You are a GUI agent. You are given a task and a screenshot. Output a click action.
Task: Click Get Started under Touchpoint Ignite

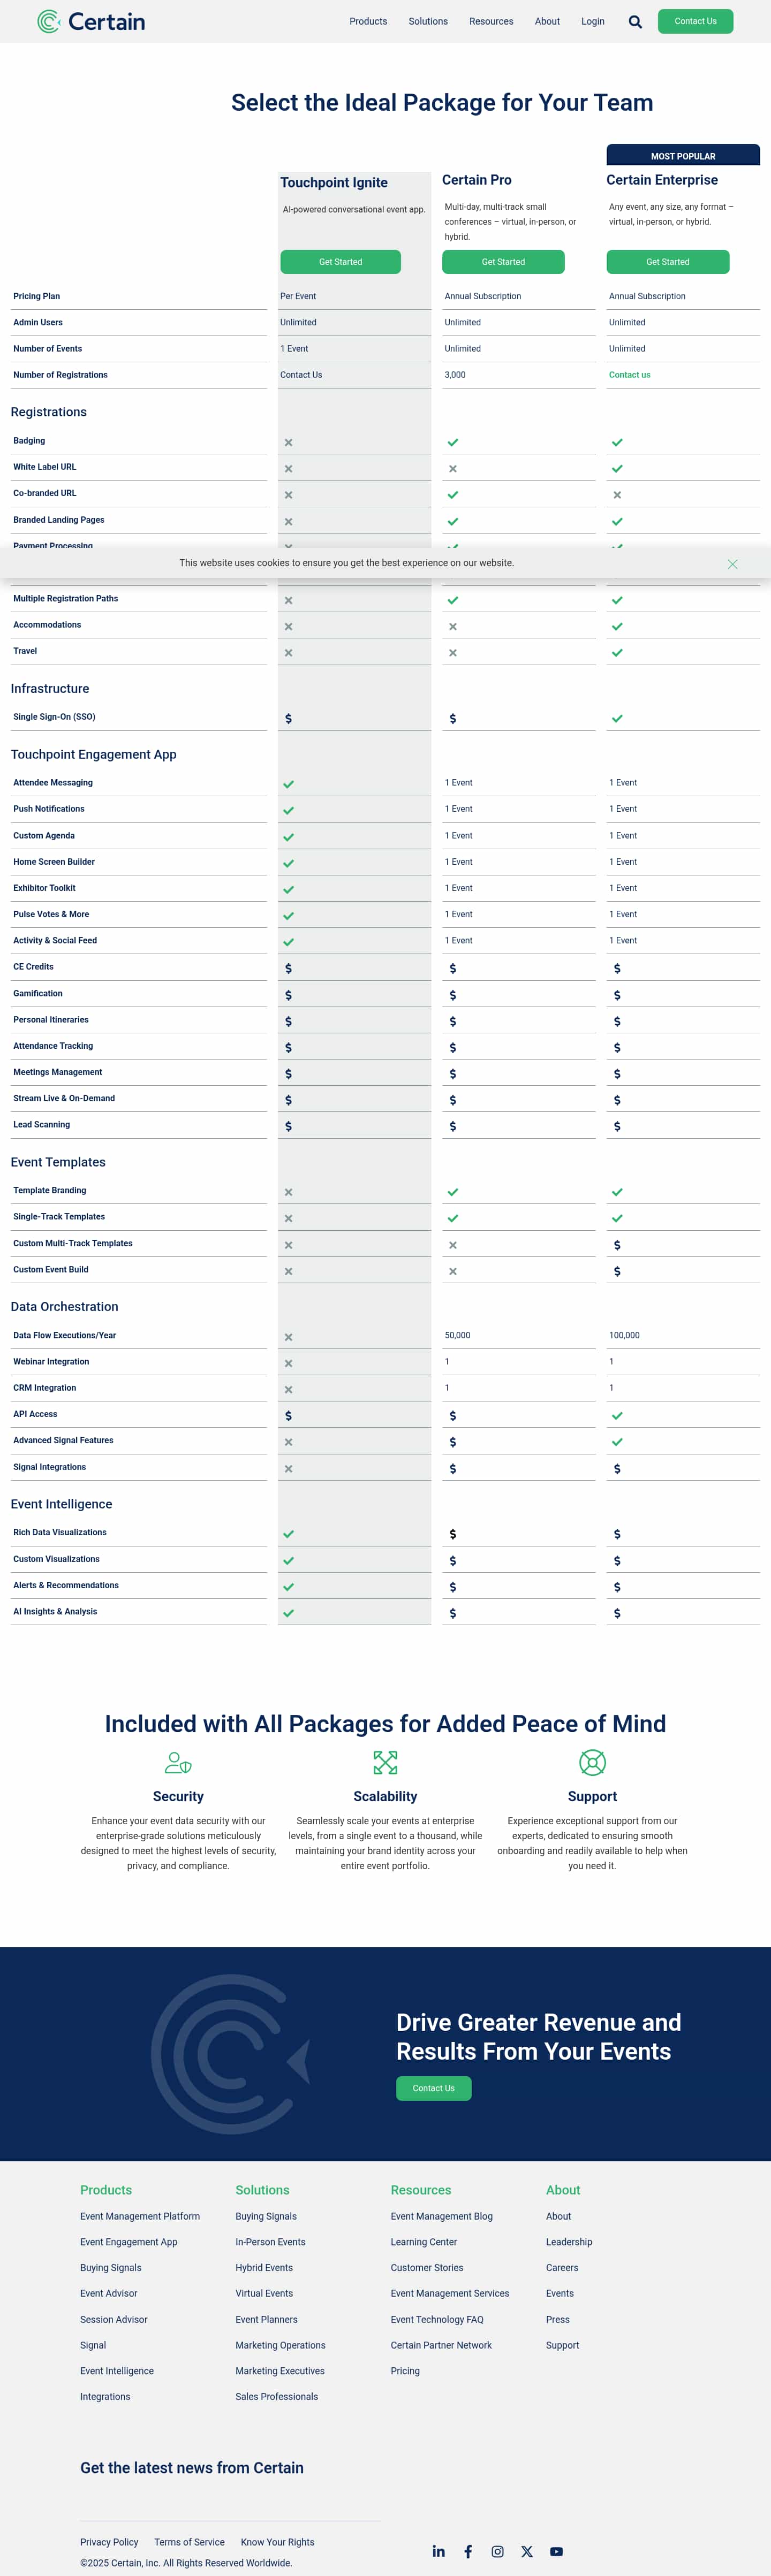click(340, 262)
